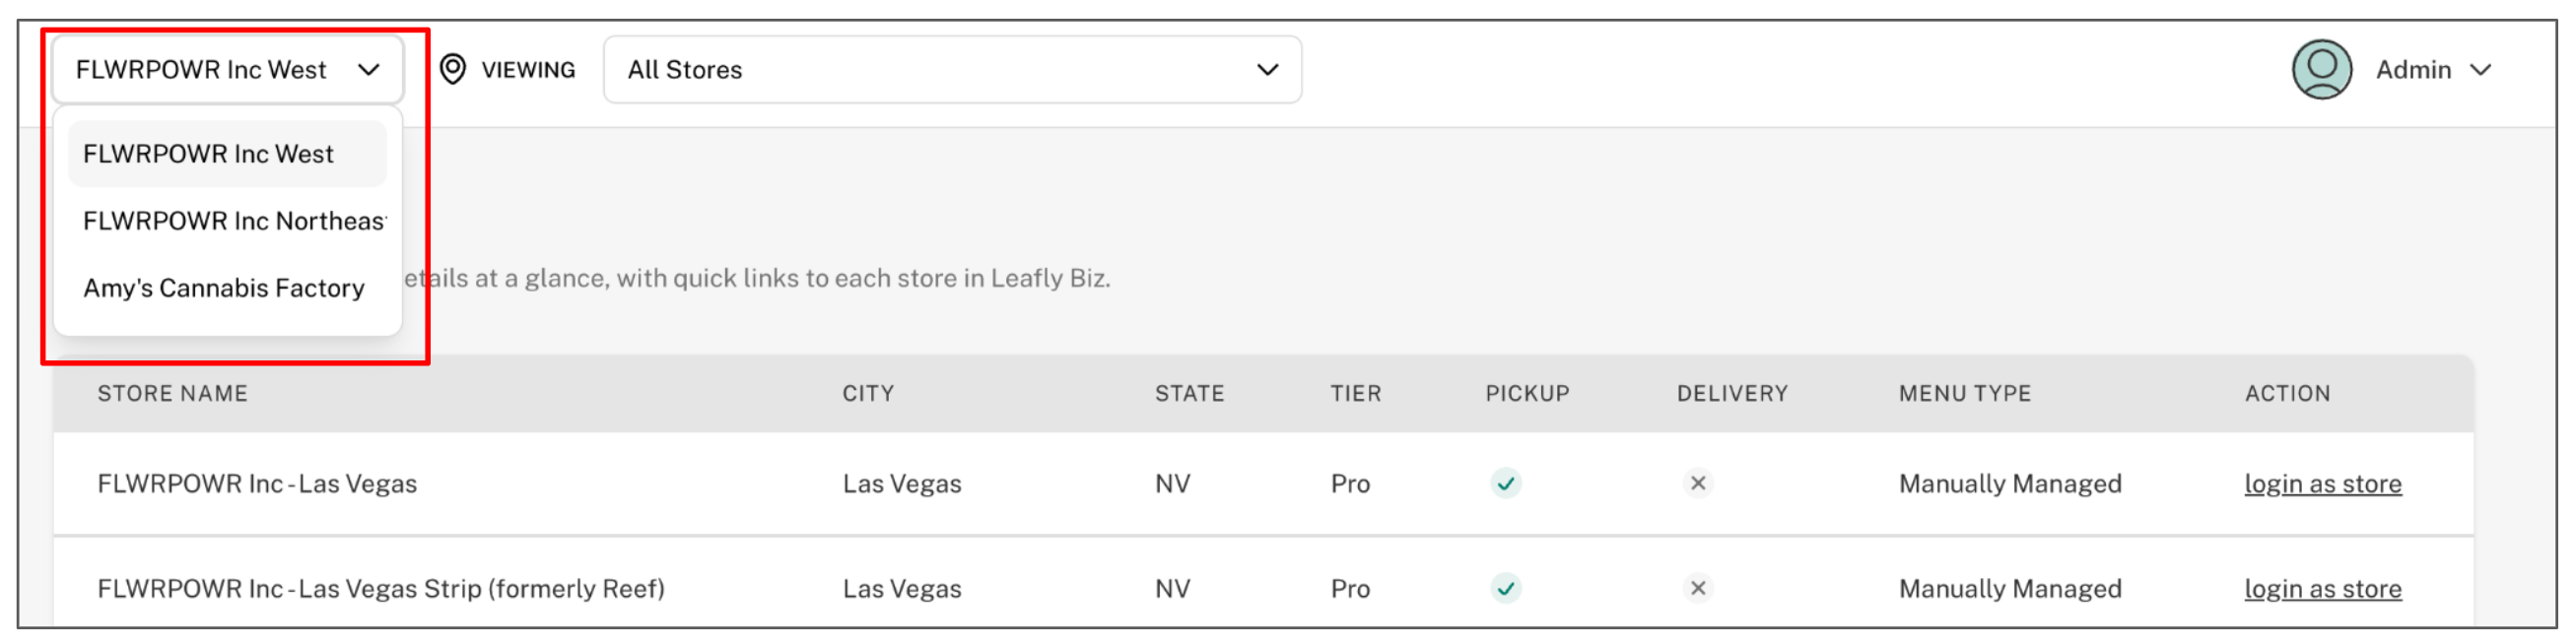Click the CITY column header
This screenshot has height=644, width=2576.
coord(867,393)
